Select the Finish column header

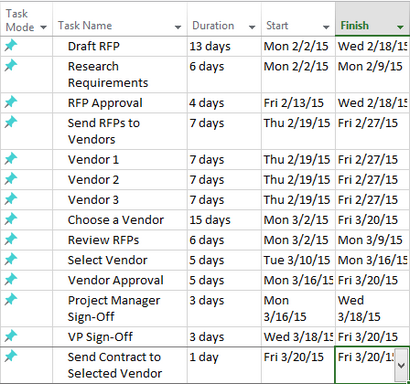(x=372, y=19)
